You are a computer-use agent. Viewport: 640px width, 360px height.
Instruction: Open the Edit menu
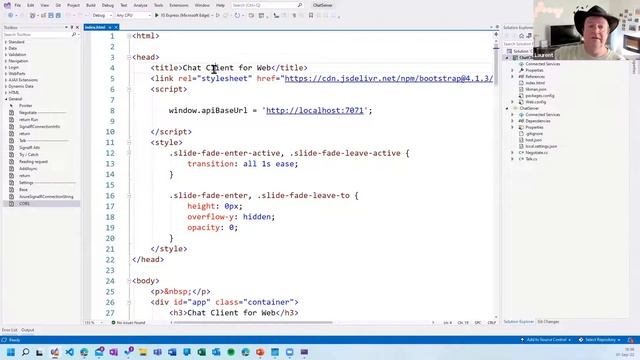[x=31, y=5]
